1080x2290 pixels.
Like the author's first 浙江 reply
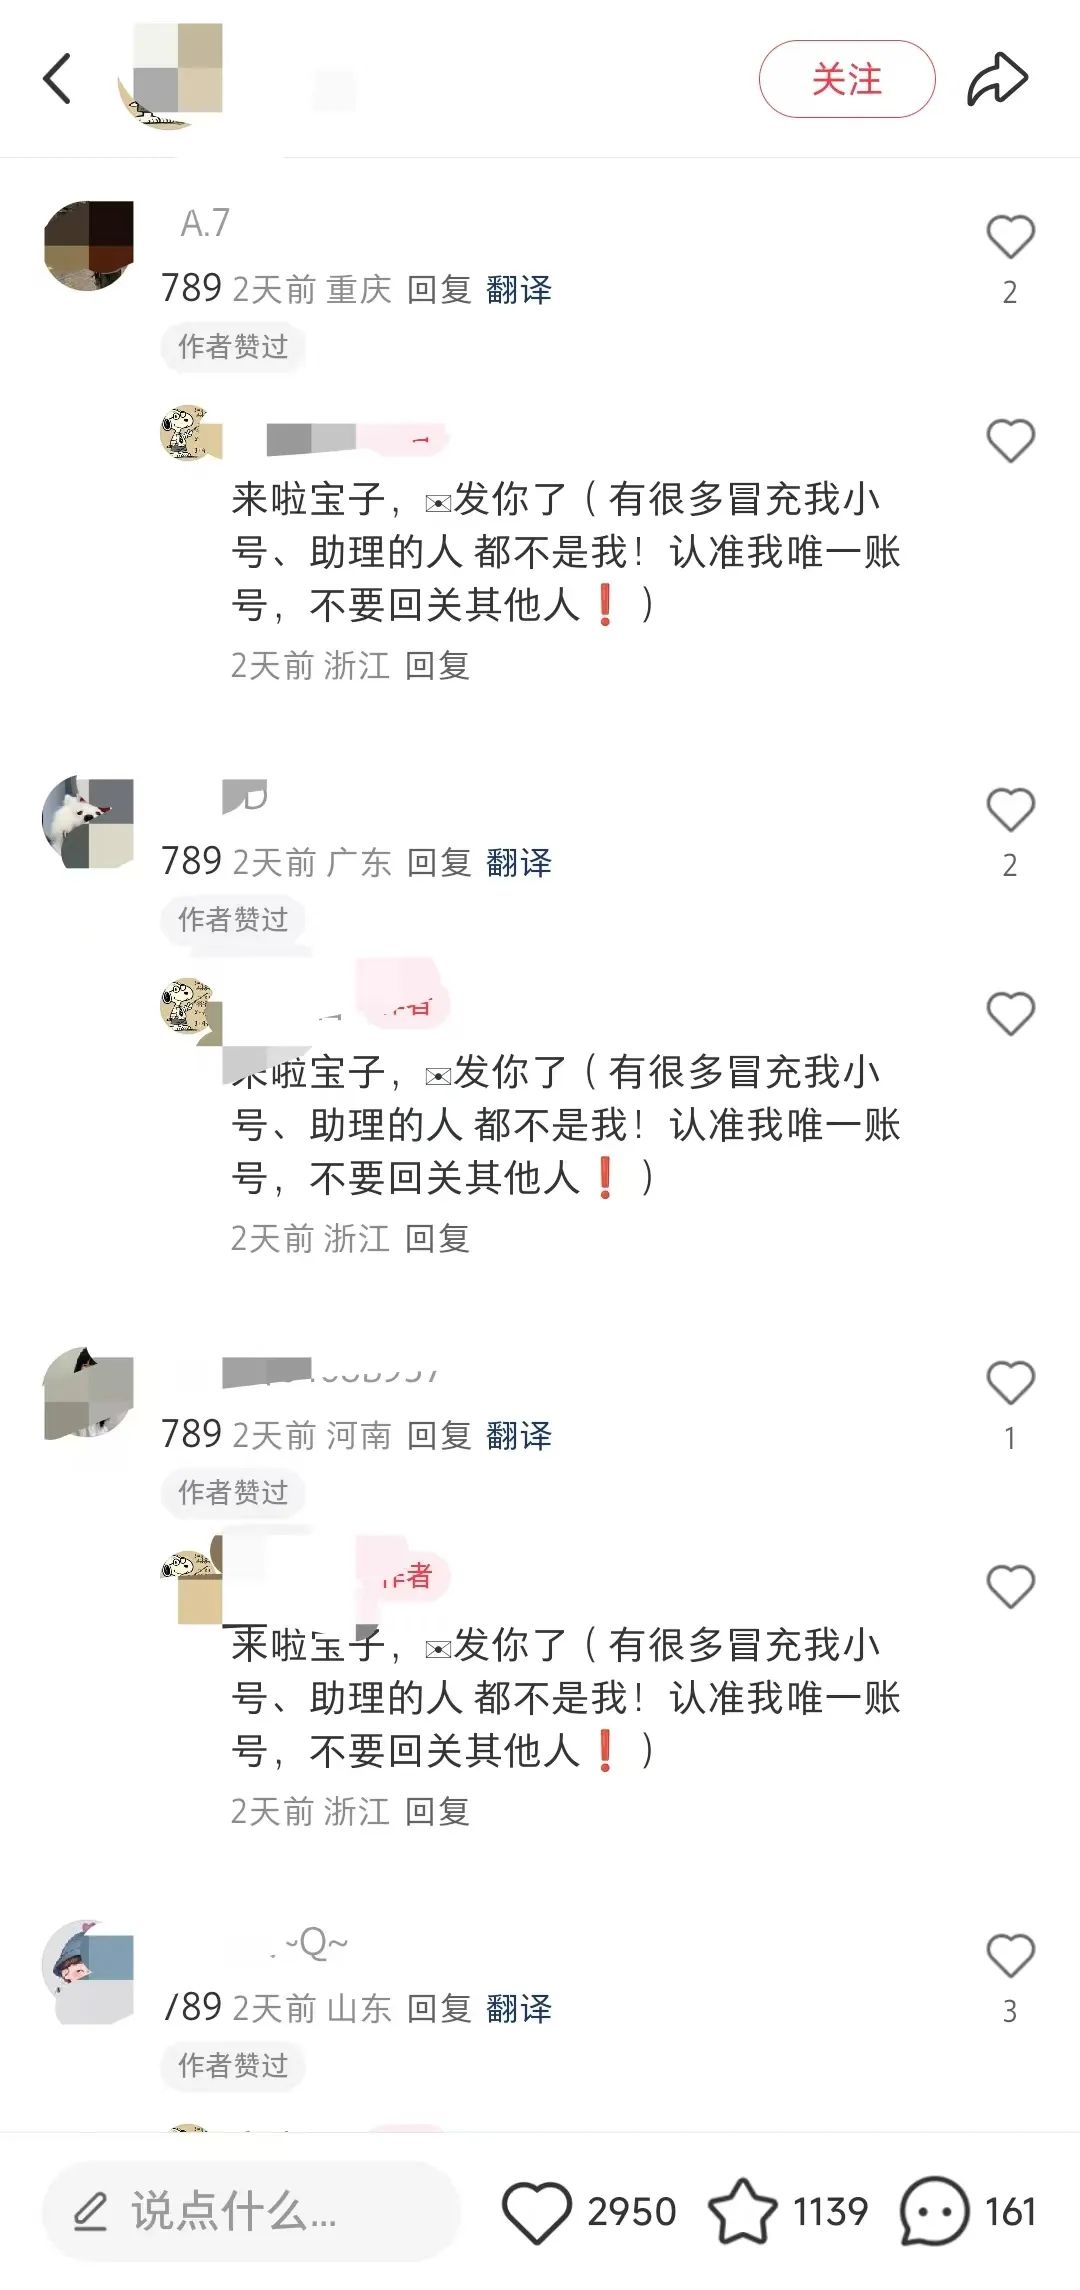pos(1010,441)
